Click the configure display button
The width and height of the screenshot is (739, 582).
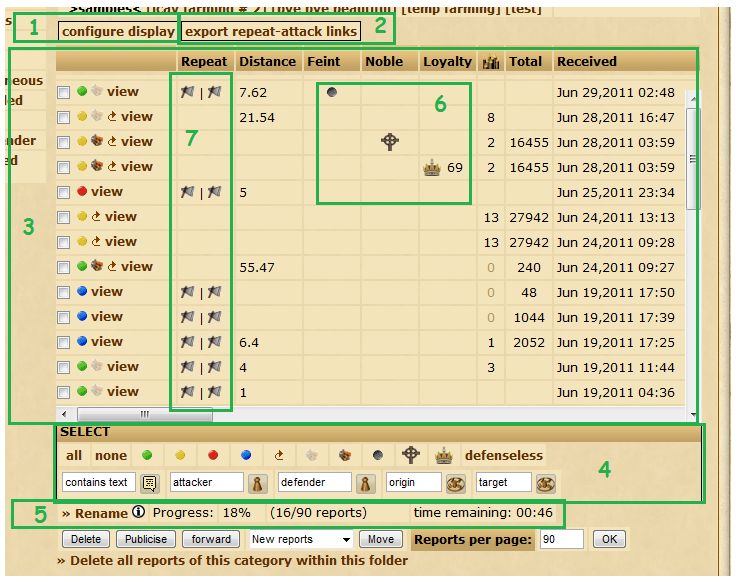point(118,31)
